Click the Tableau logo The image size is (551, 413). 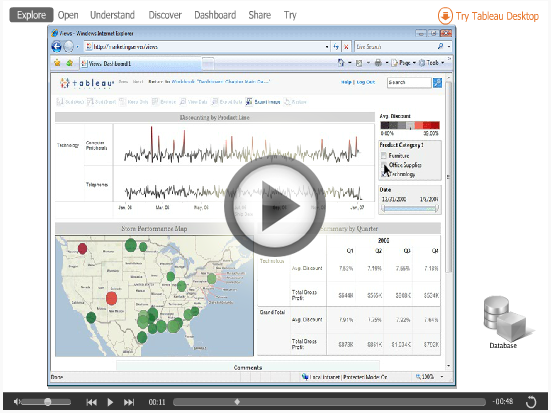pos(87,83)
